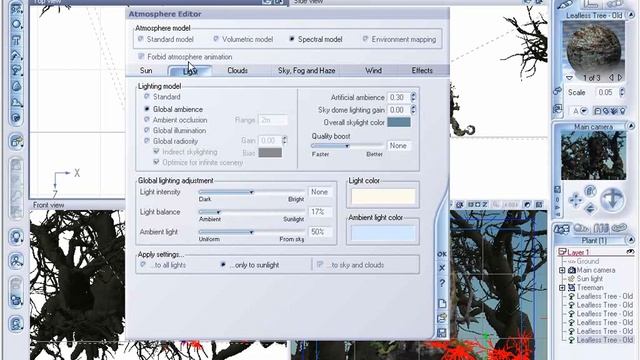Expand the Main camera tree node
640x360 pixels.
point(562,270)
